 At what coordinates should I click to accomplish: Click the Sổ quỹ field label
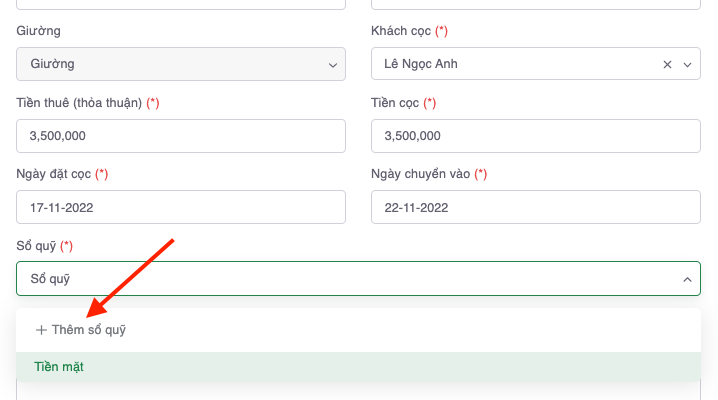[x=36, y=246]
